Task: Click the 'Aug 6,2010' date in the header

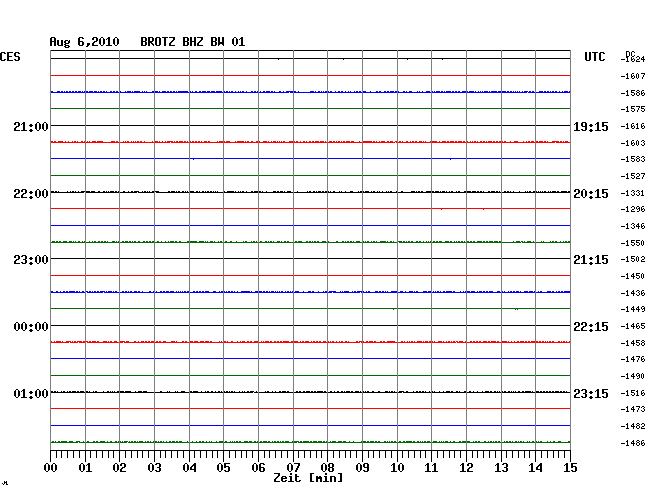Action: click(x=84, y=42)
